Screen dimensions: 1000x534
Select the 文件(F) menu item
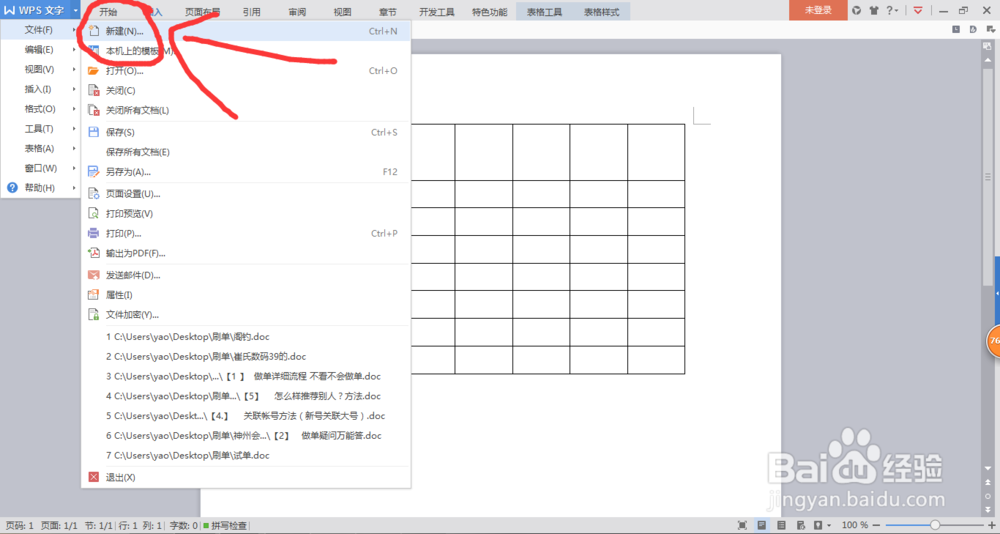40,30
